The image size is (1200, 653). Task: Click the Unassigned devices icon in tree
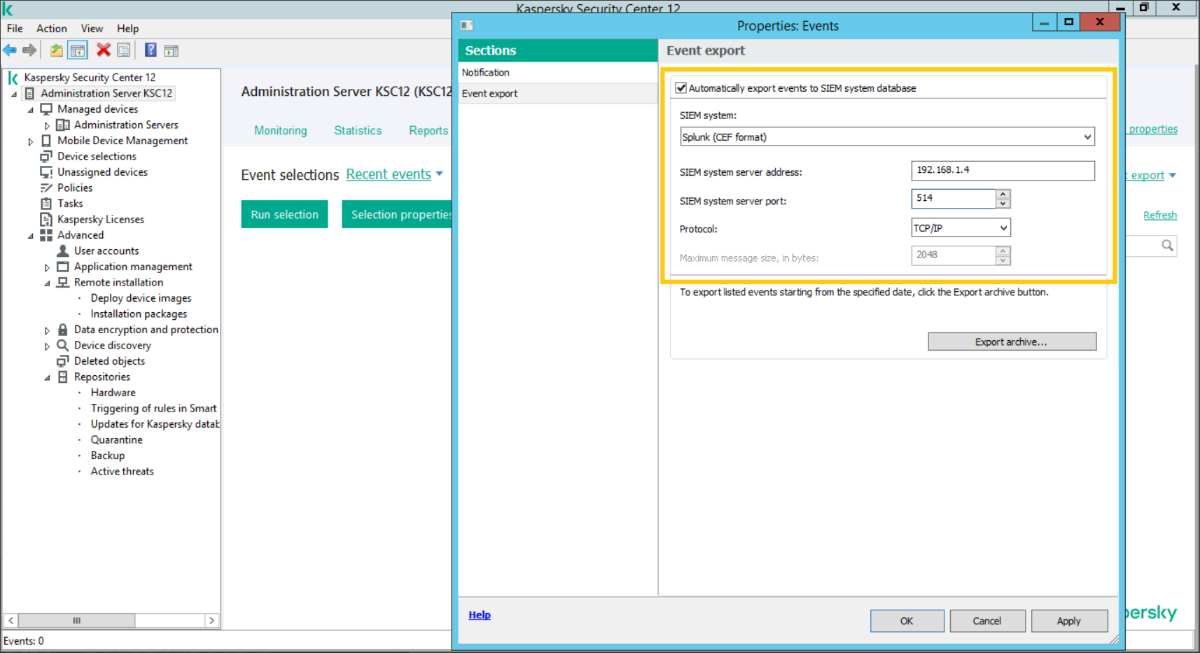point(46,172)
